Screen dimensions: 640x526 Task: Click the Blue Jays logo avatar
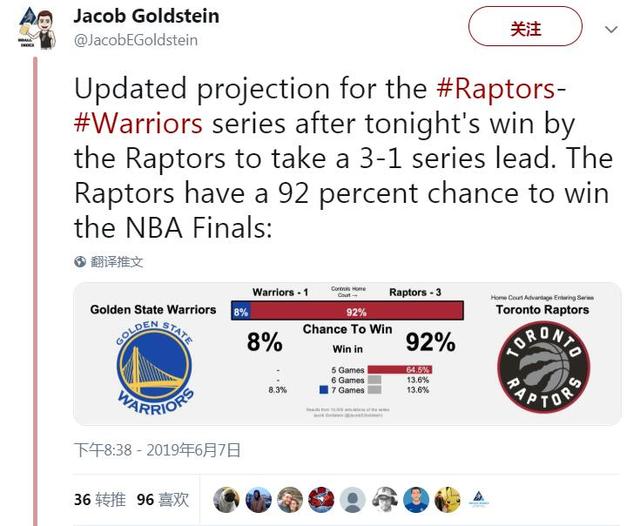pos(321,499)
